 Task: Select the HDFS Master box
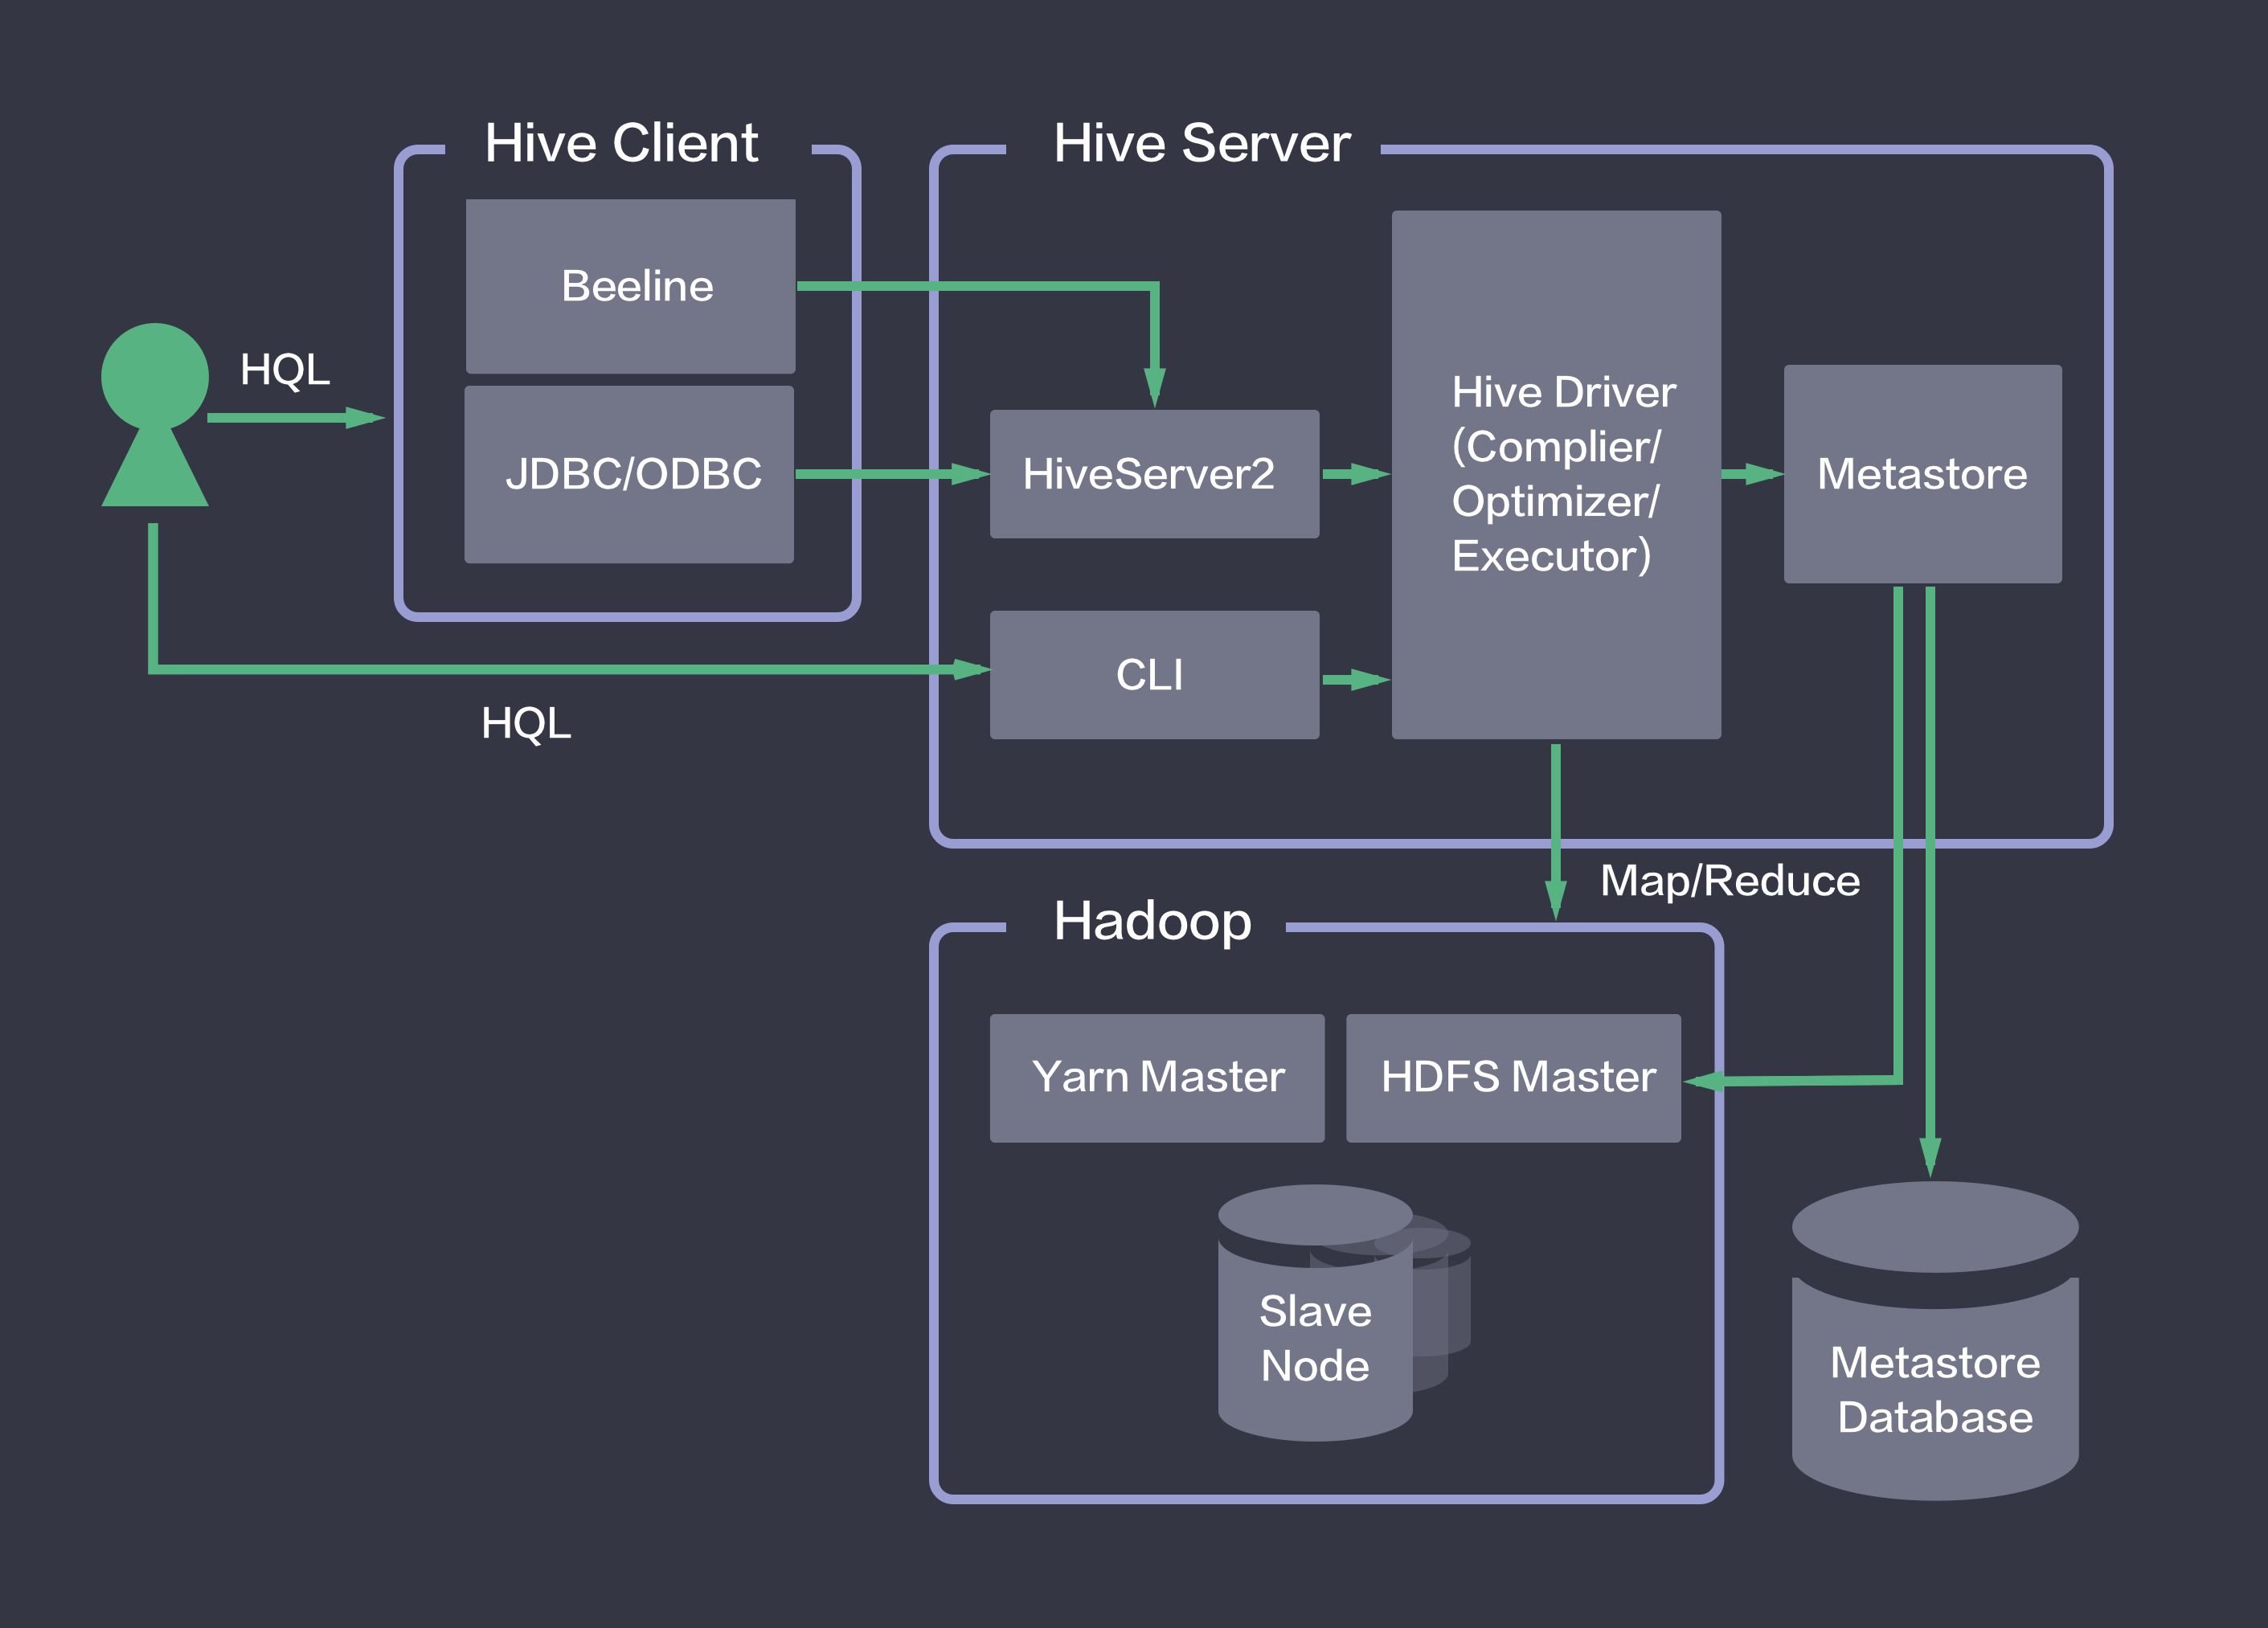tap(1513, 1078)
